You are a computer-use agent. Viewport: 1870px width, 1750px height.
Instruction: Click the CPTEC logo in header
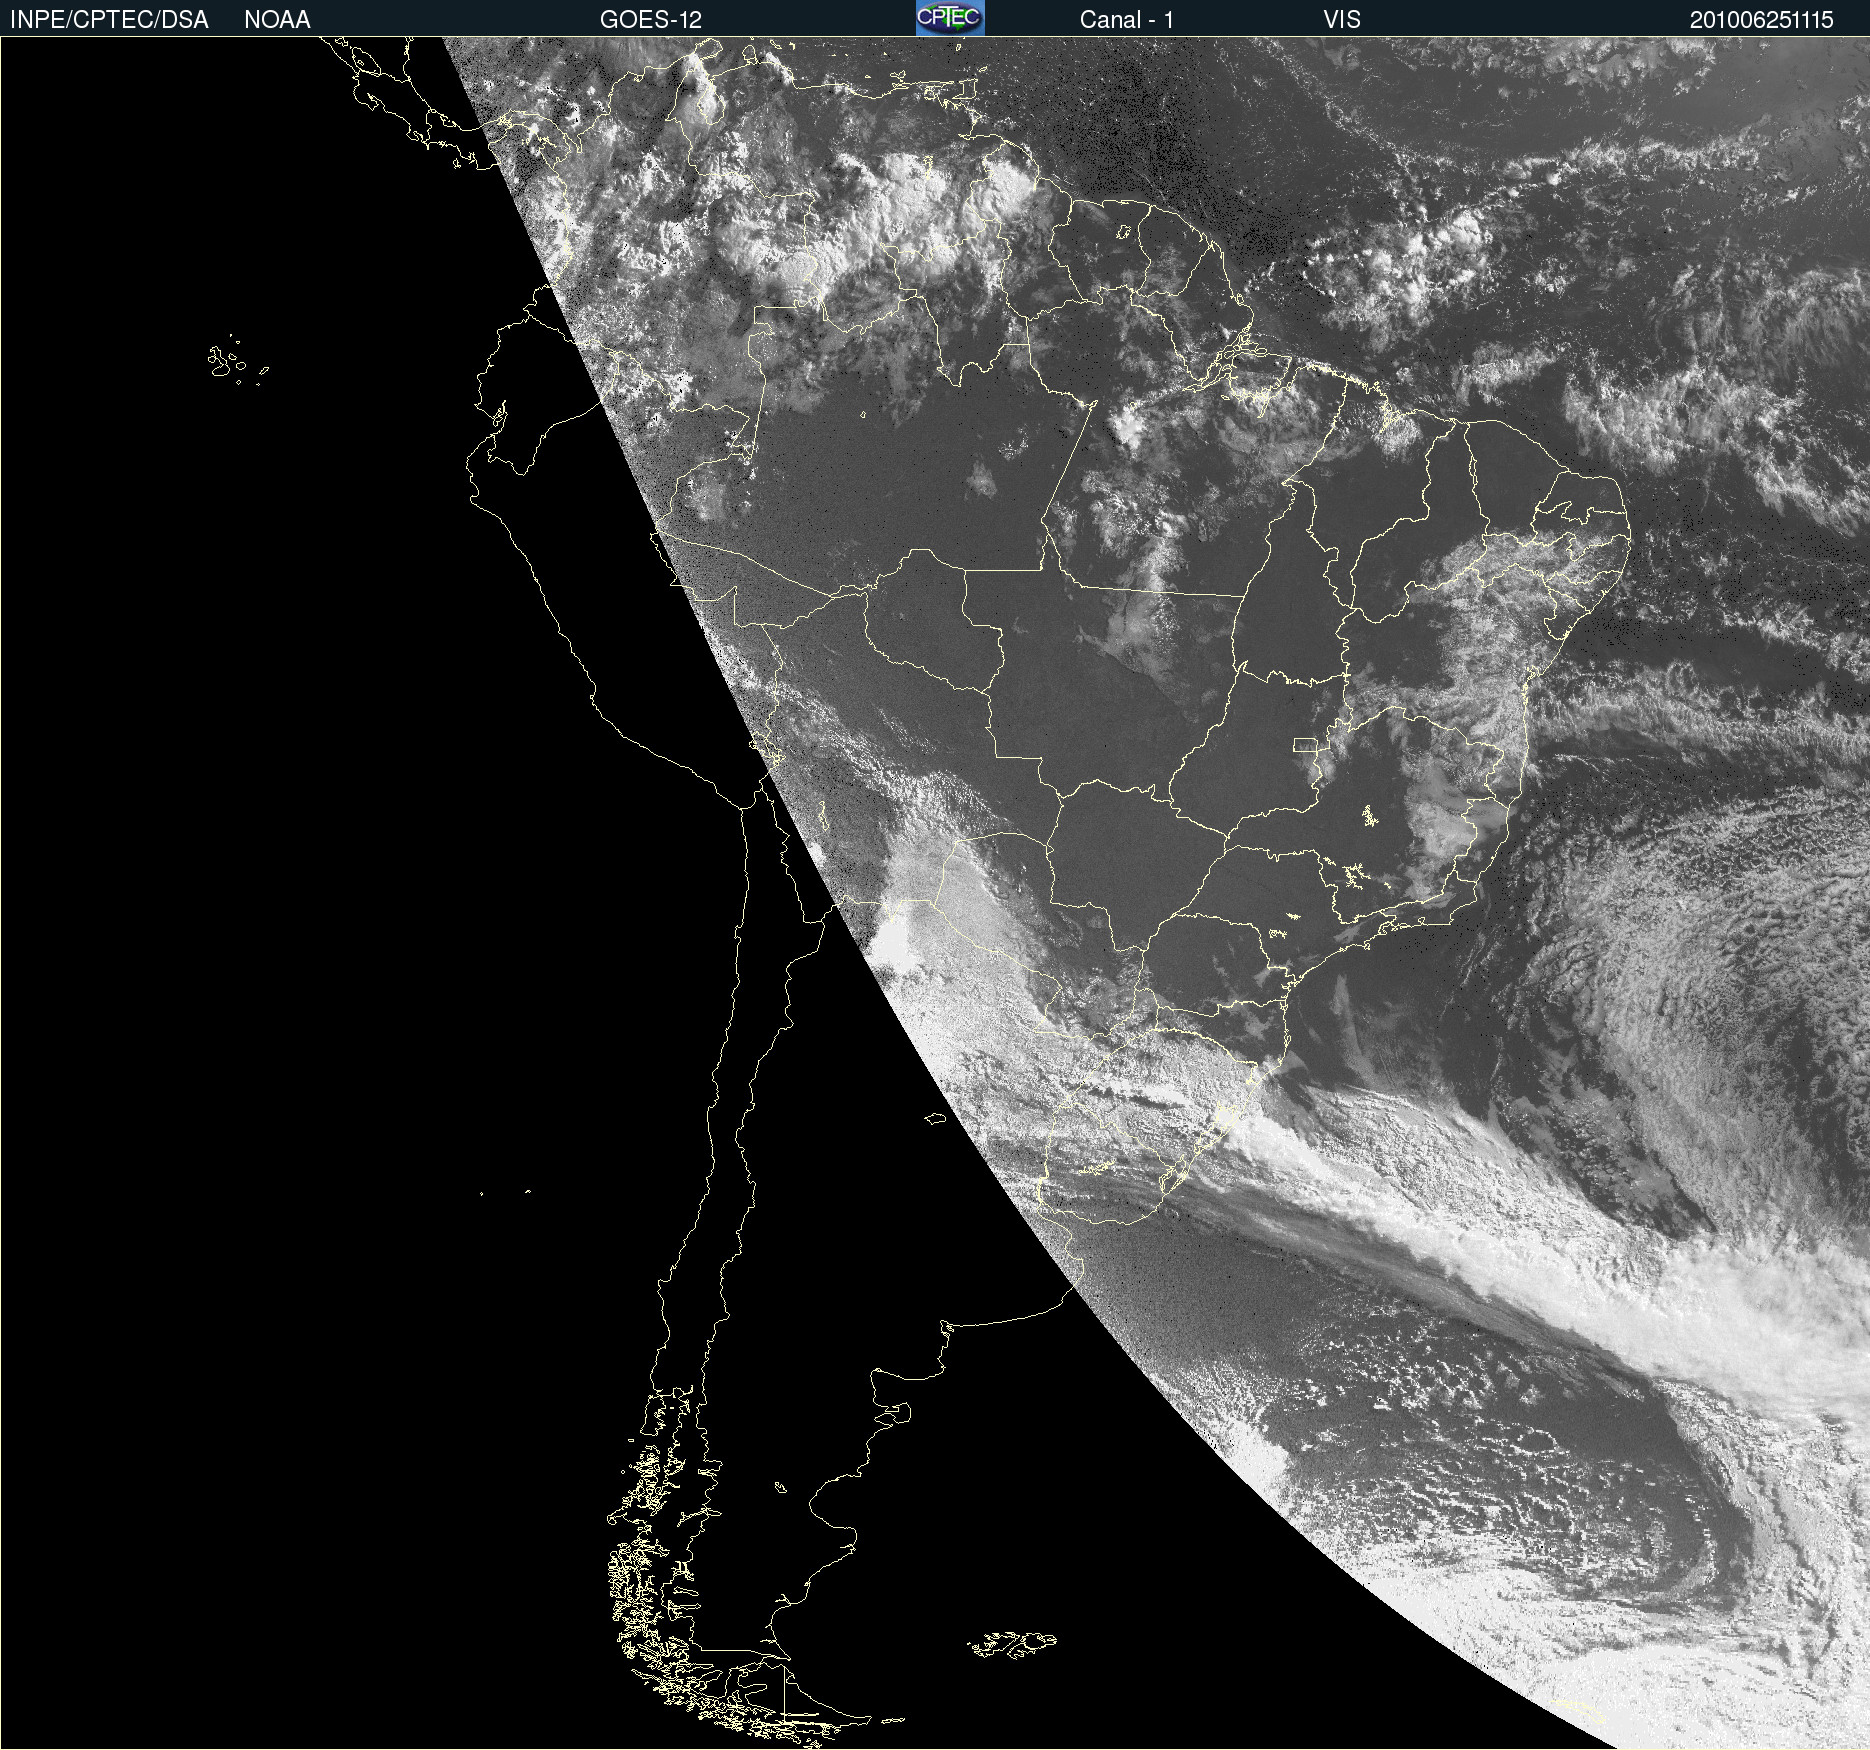950,18
